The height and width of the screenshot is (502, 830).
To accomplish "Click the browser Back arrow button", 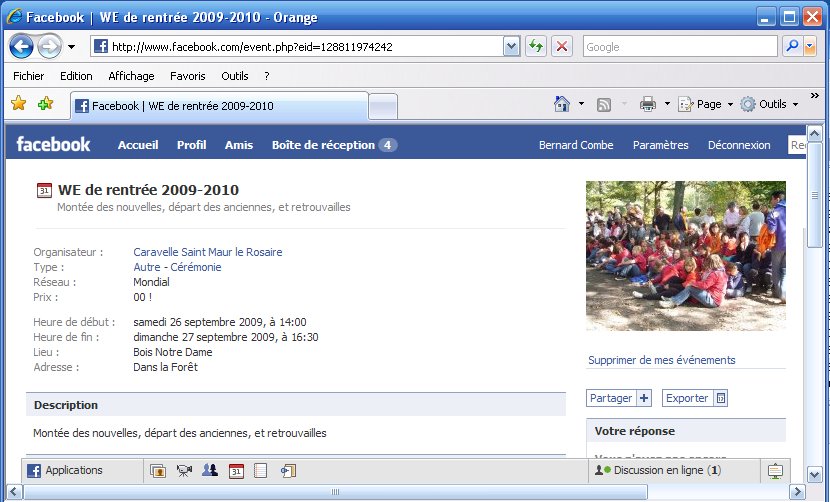I will (x=22, y=47).
